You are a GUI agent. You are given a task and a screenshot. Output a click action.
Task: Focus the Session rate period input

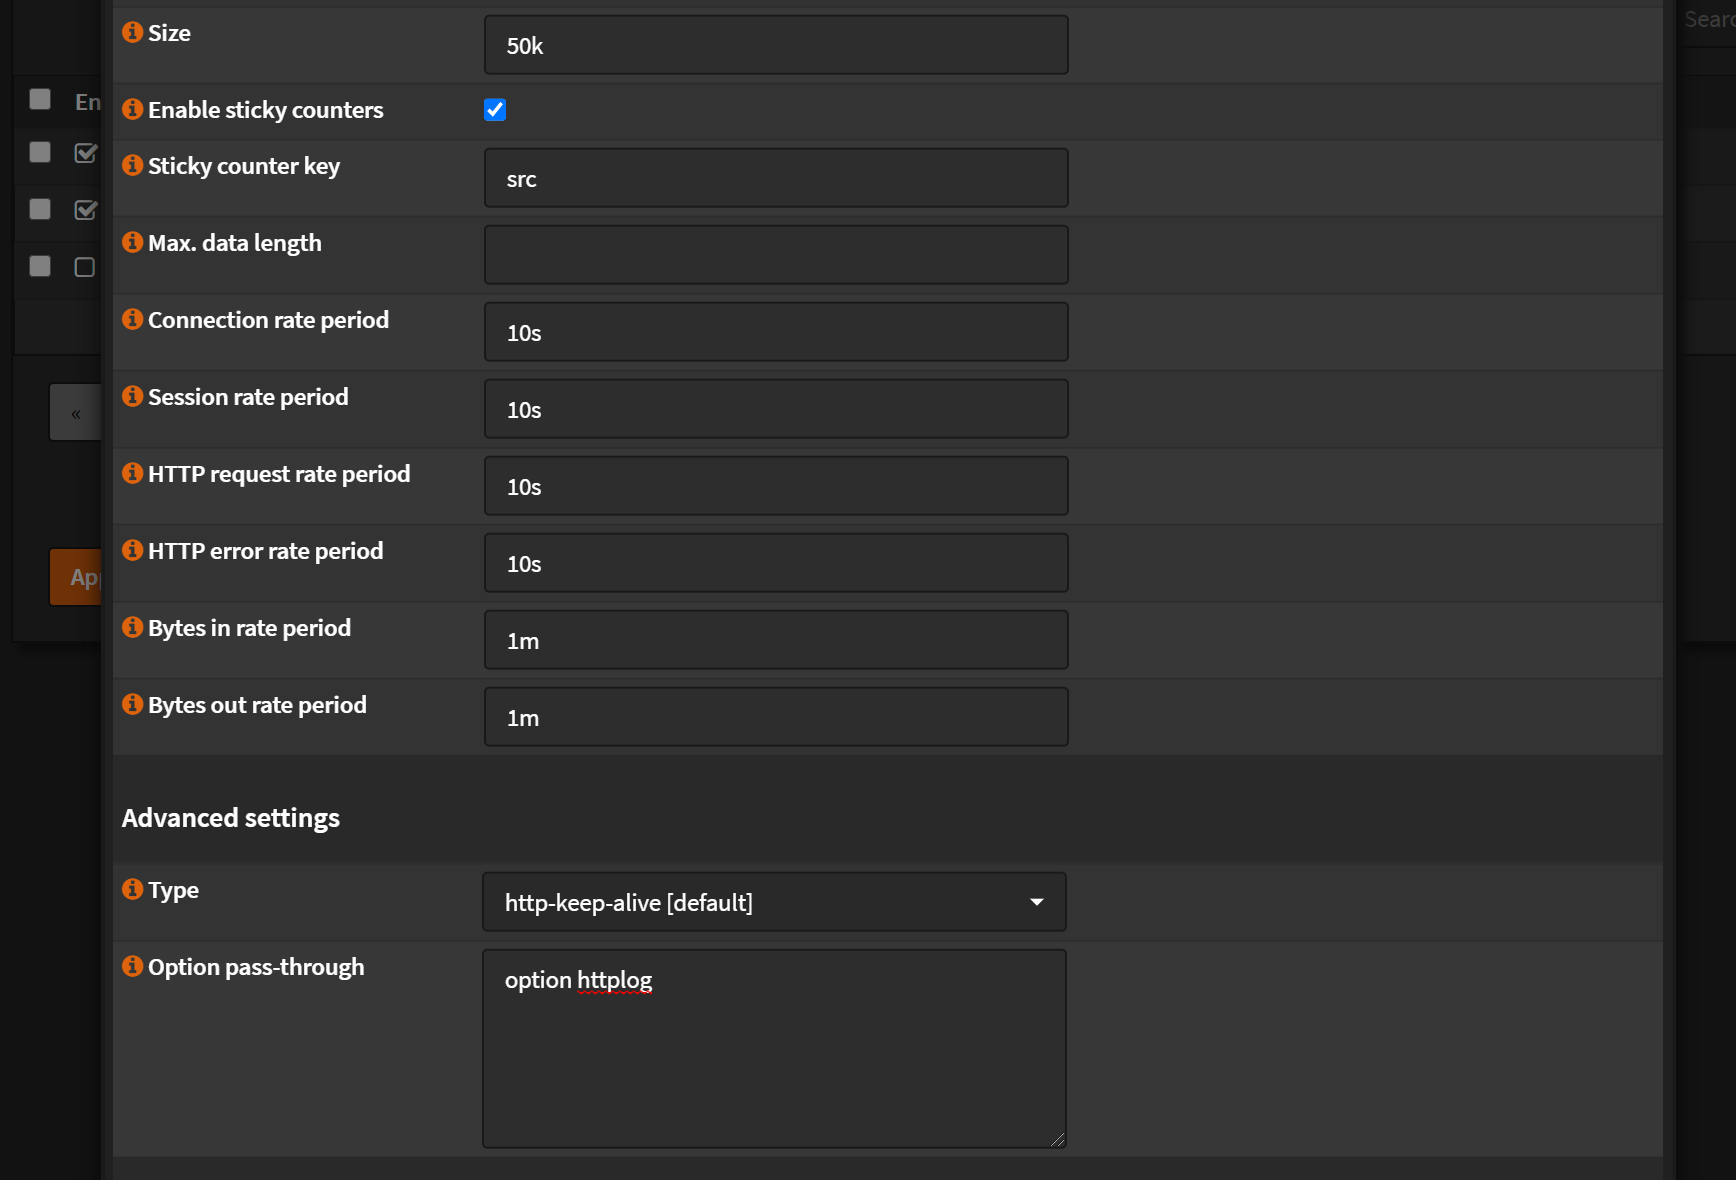776,409
